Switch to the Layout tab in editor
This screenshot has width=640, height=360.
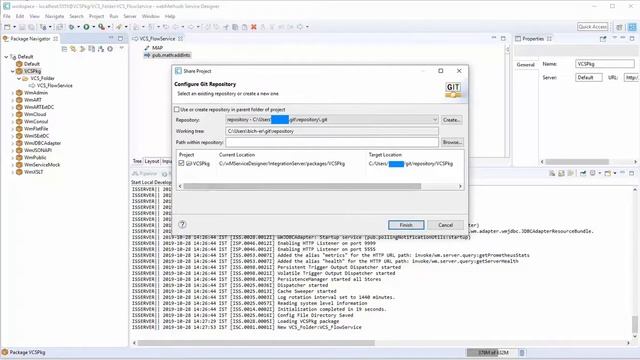152,161
